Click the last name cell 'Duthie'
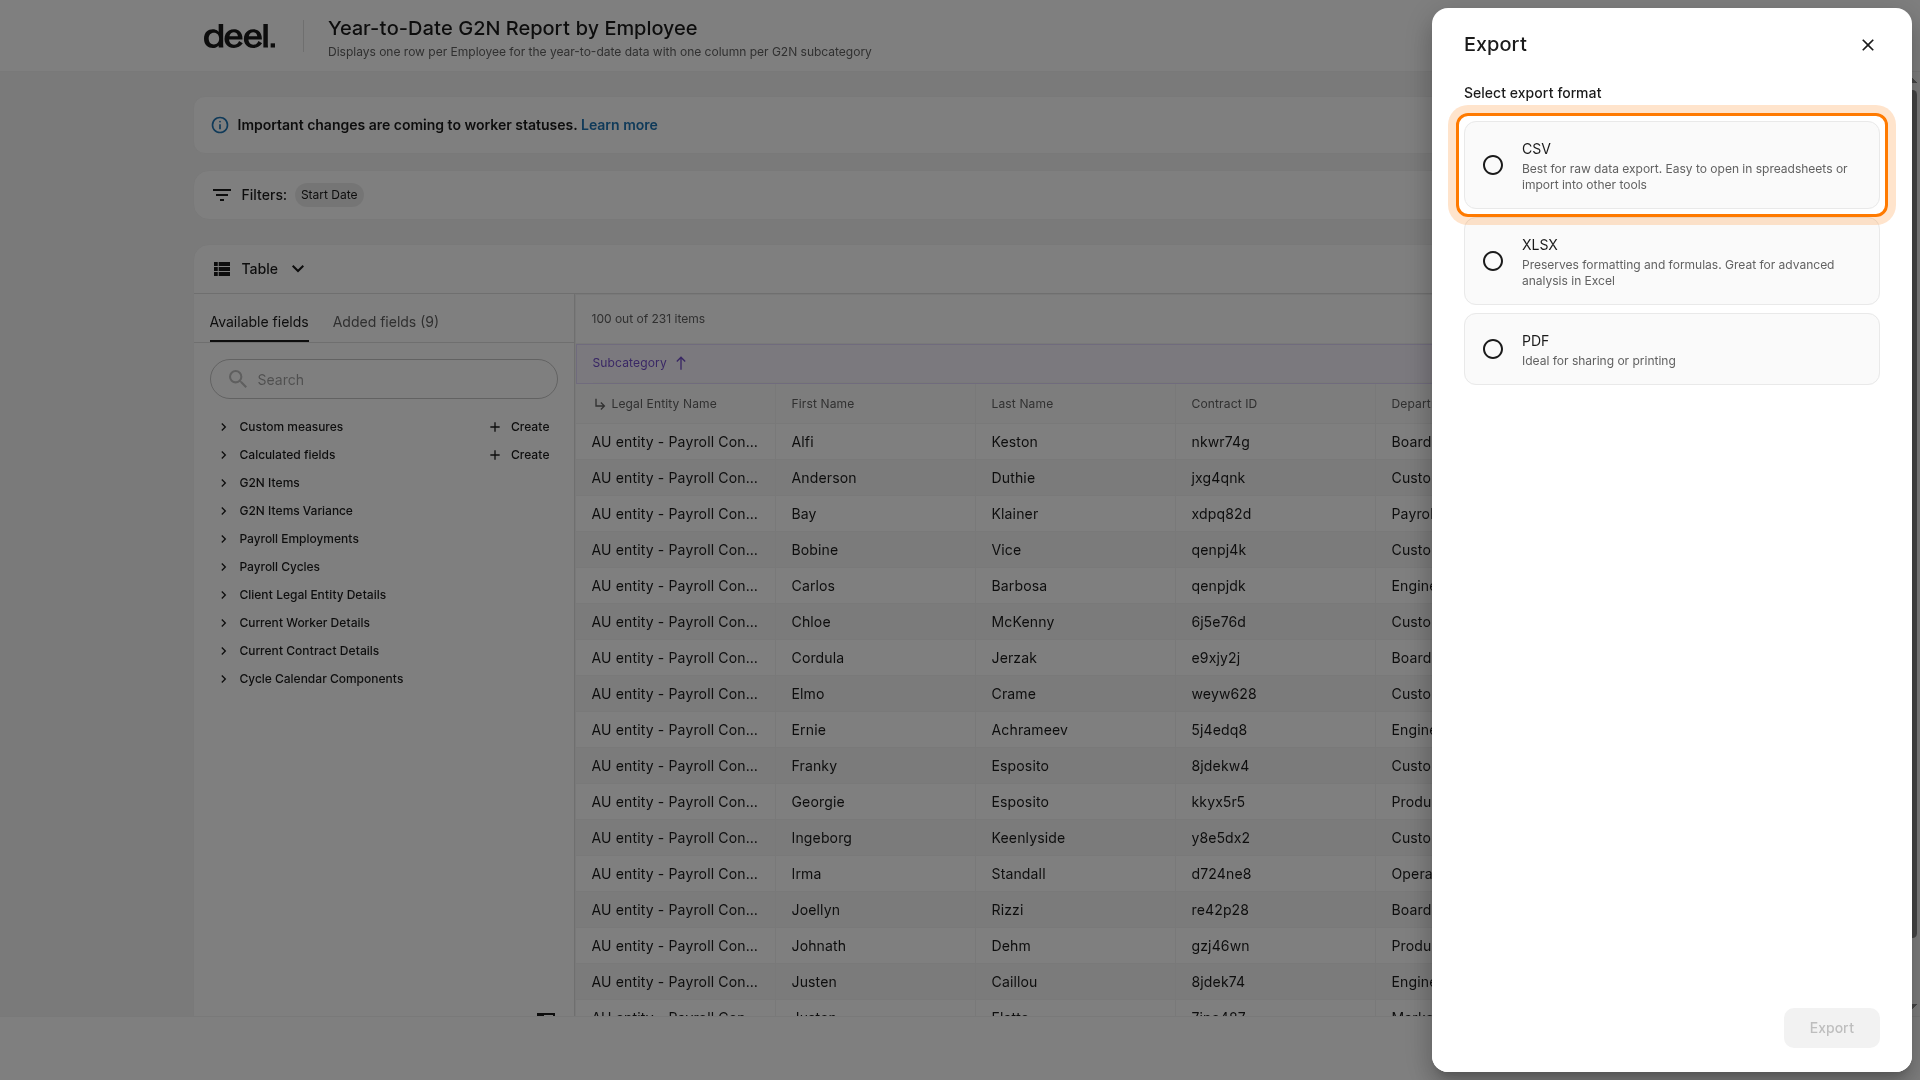 pyautogui.click(x=1013, y=478)
